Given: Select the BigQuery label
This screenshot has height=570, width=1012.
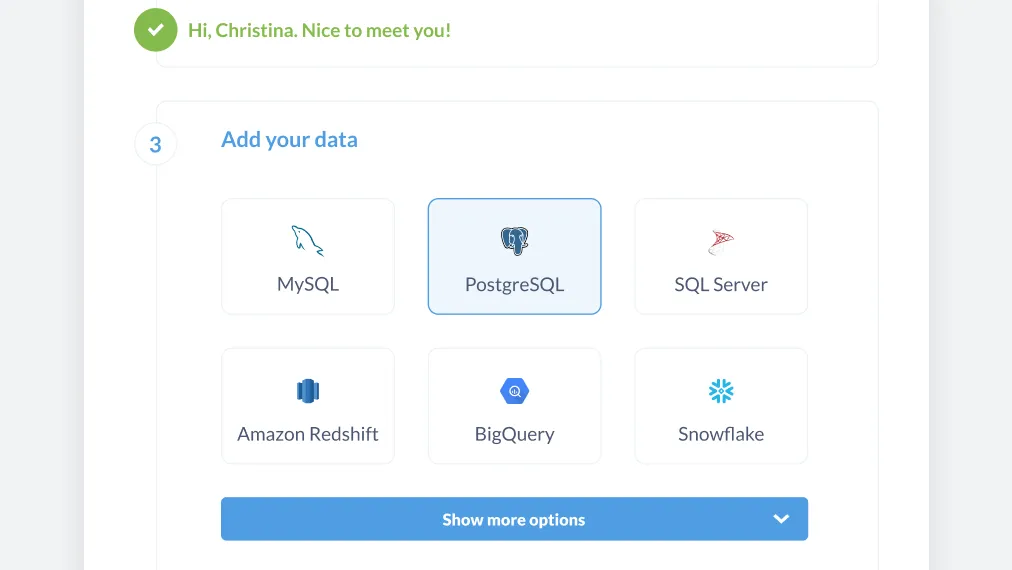Looking at the screenshot, I should coord(514,434).
